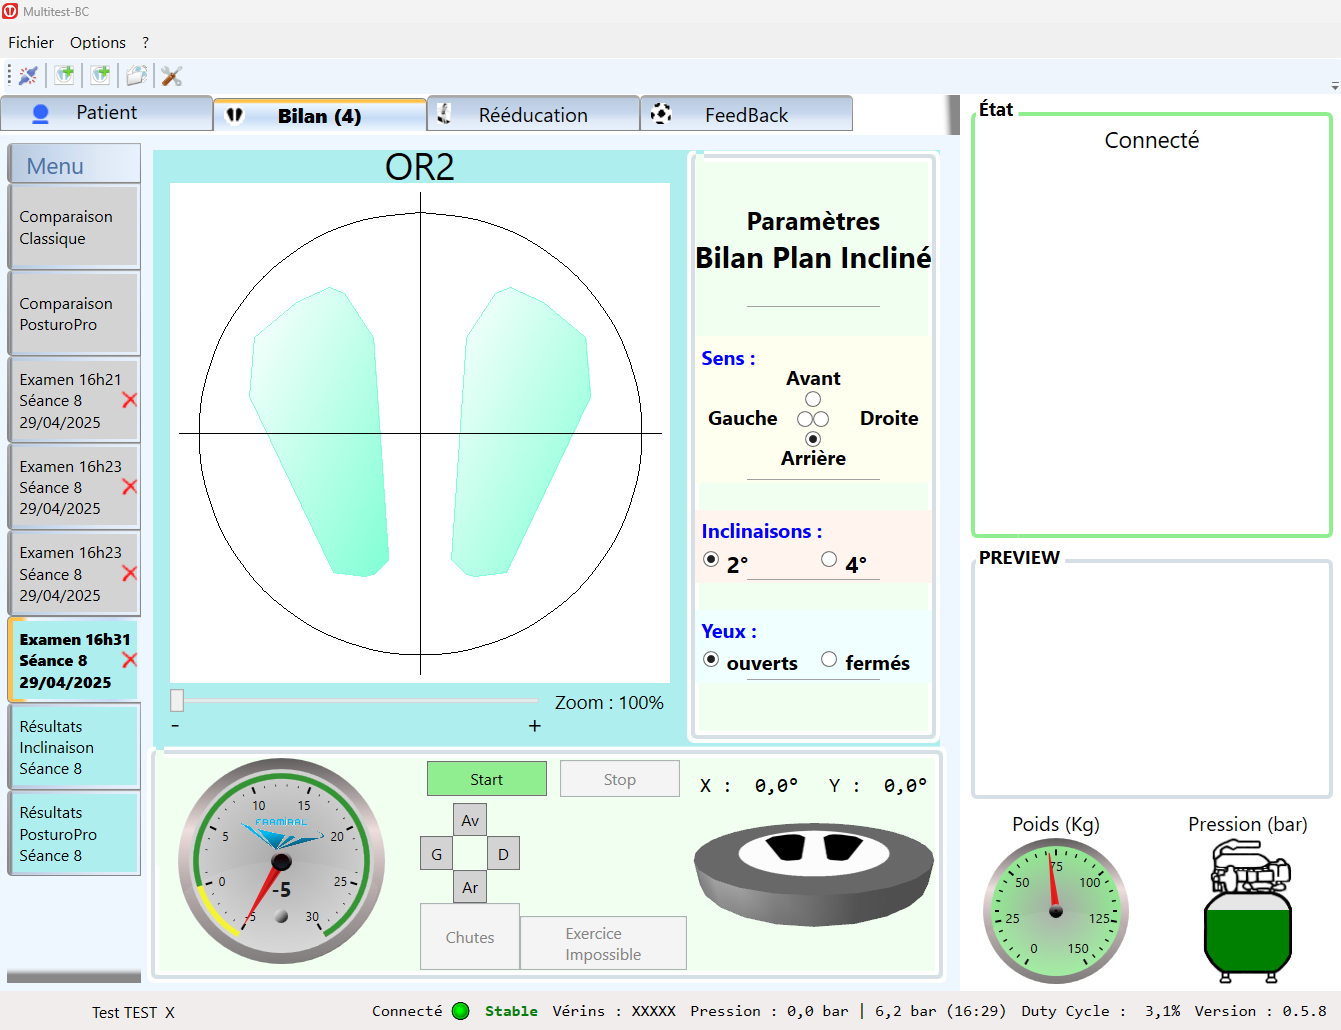1341x1030 pixels.
Task: Select the Arrière direction radio button
Action: click(813, 439)
